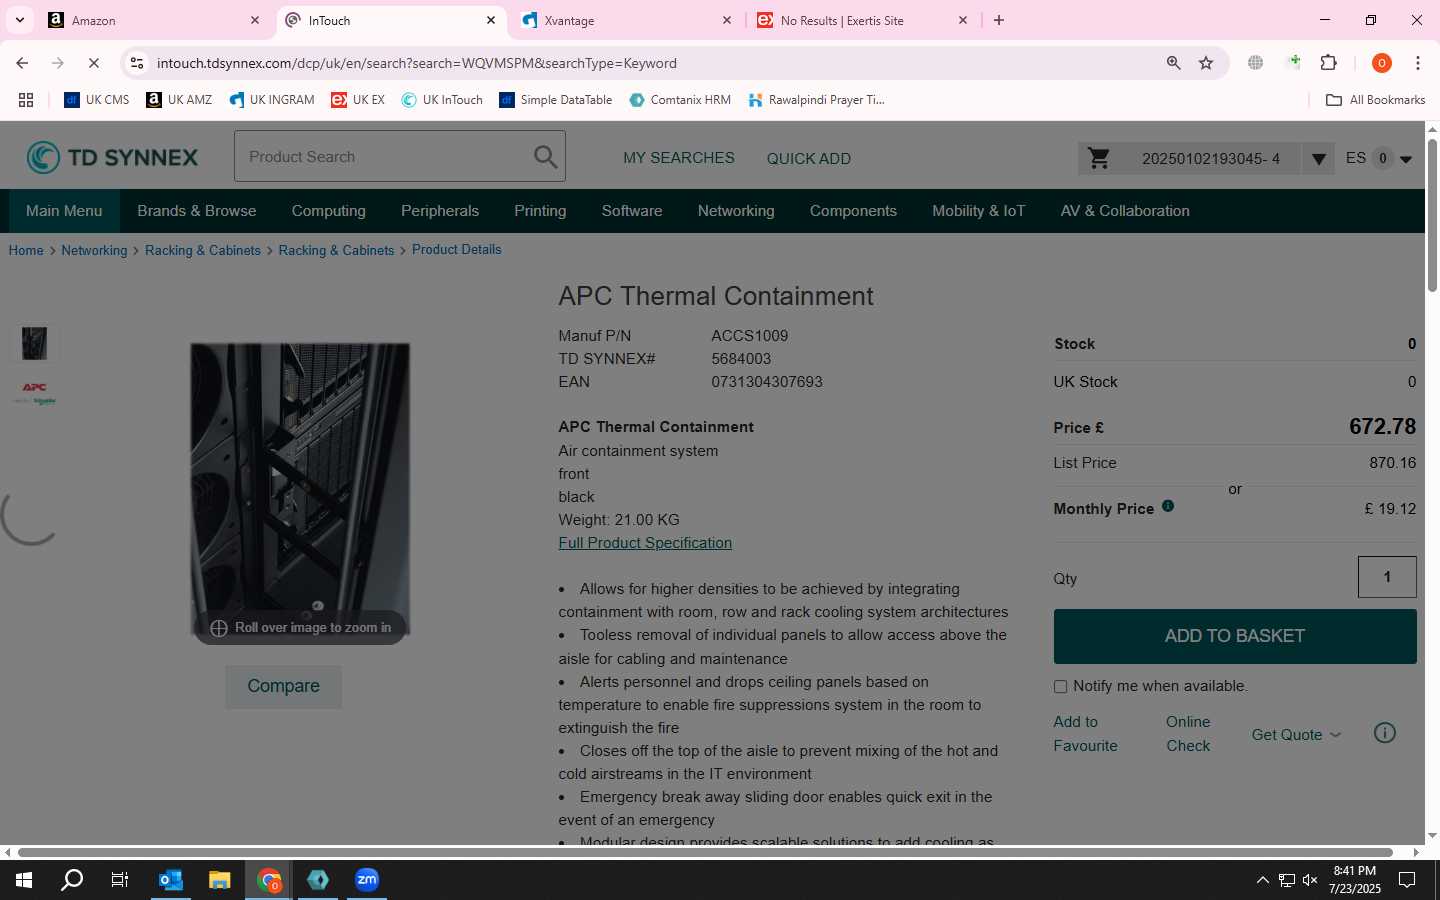Click the Qty input box
This screenshot has width=1440, height=900.
point(1387,577)
